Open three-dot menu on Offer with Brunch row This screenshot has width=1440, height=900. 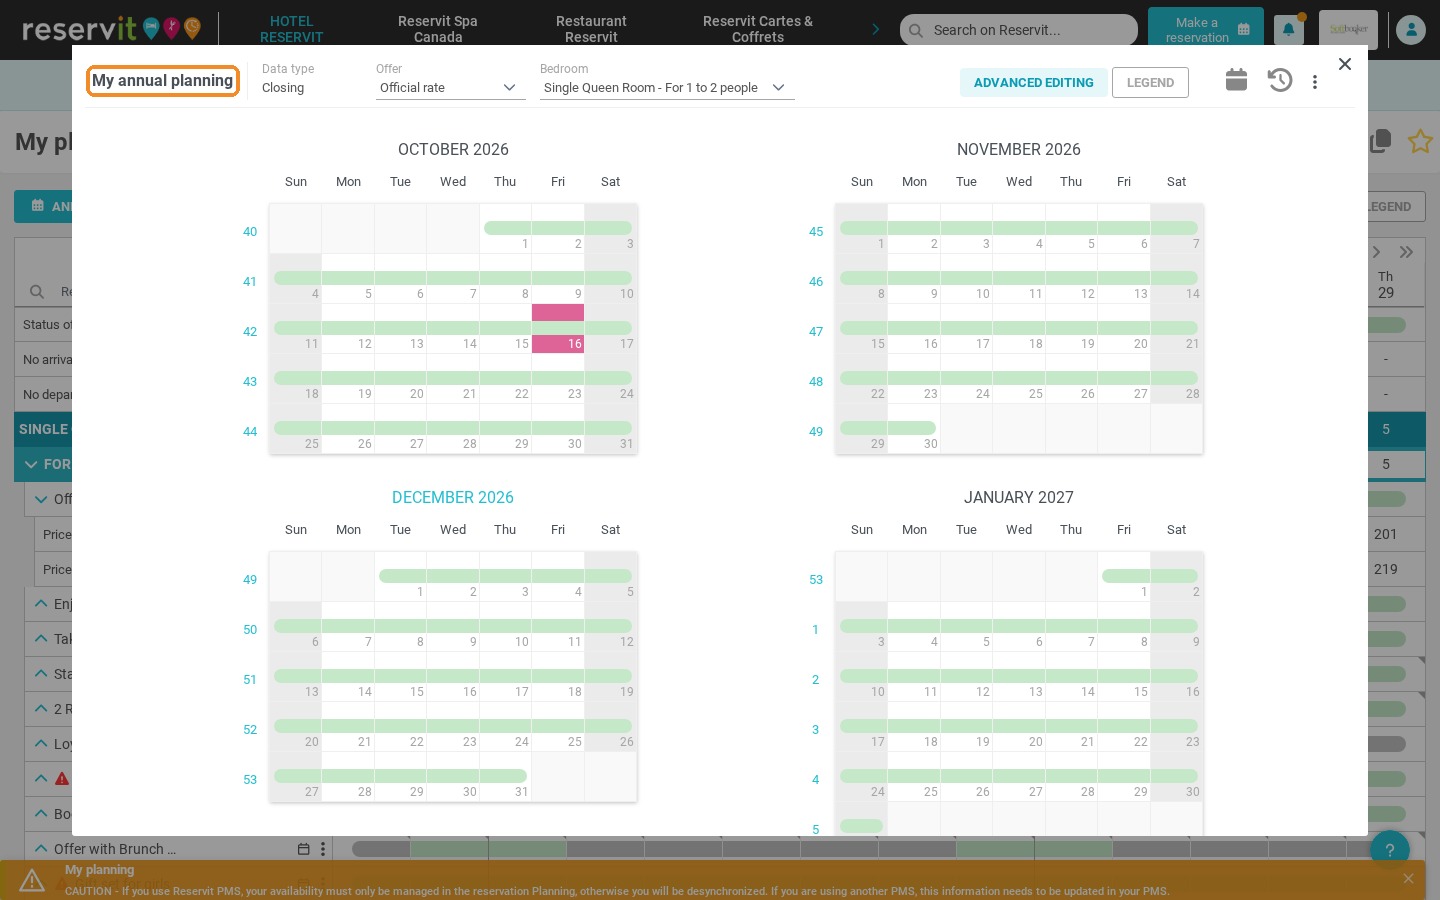point(323,849)
